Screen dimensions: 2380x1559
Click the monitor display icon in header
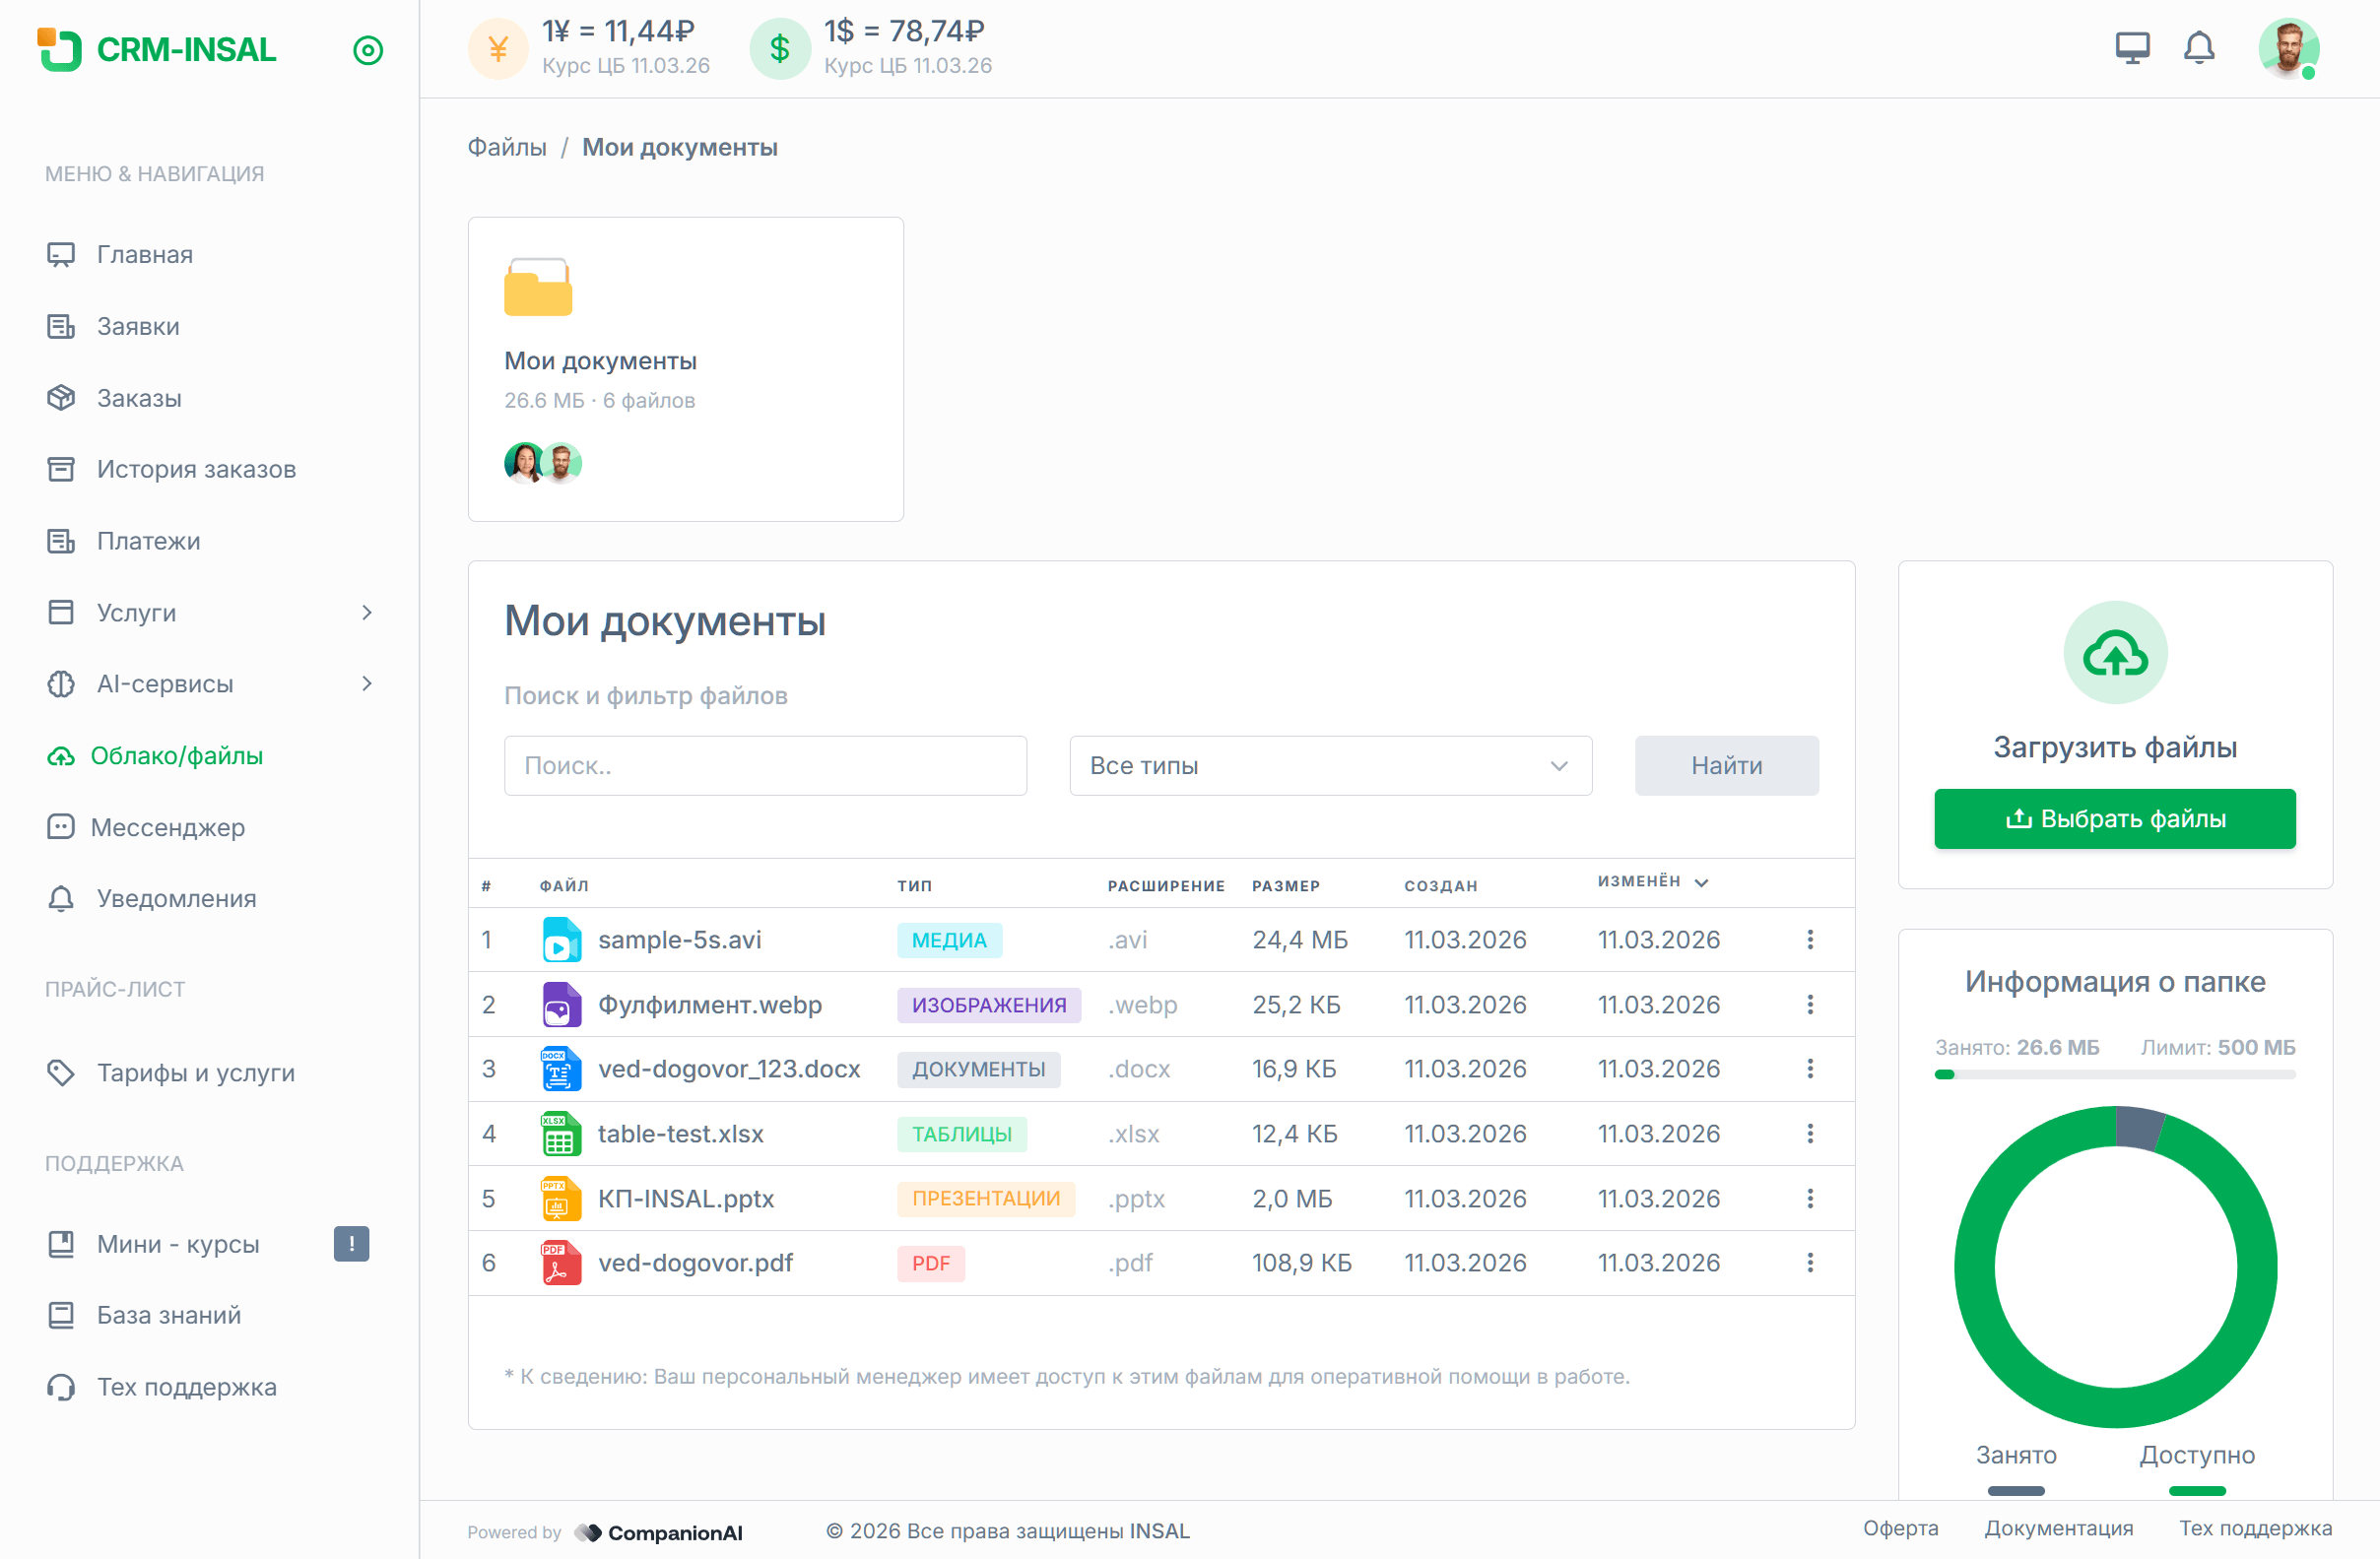[2132, 48]
